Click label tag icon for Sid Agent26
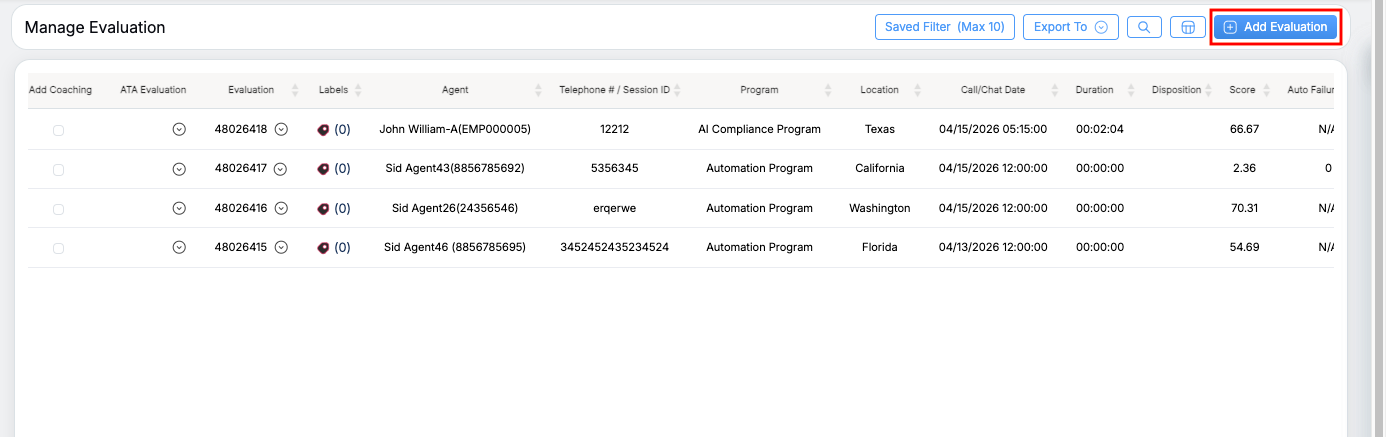The image size is (1386, 437). [x=323, y=208]
